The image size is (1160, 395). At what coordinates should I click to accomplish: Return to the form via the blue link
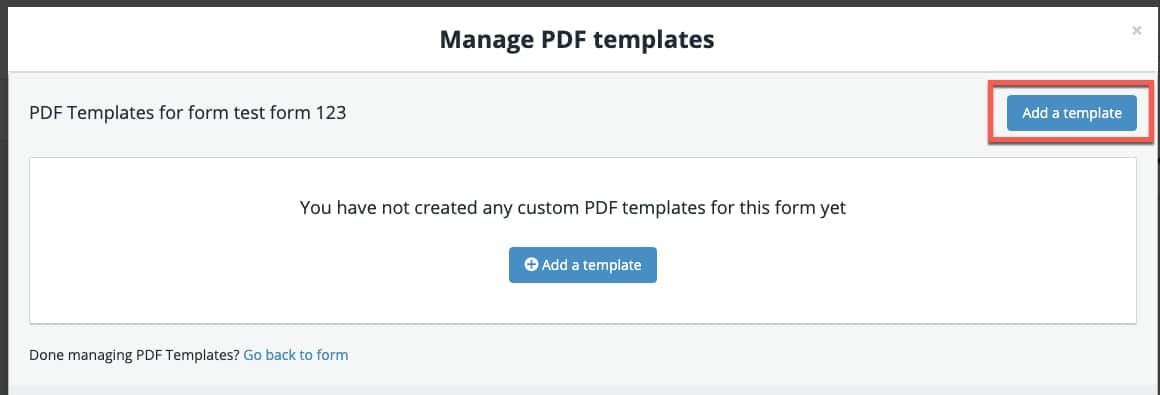coord(296,355)
